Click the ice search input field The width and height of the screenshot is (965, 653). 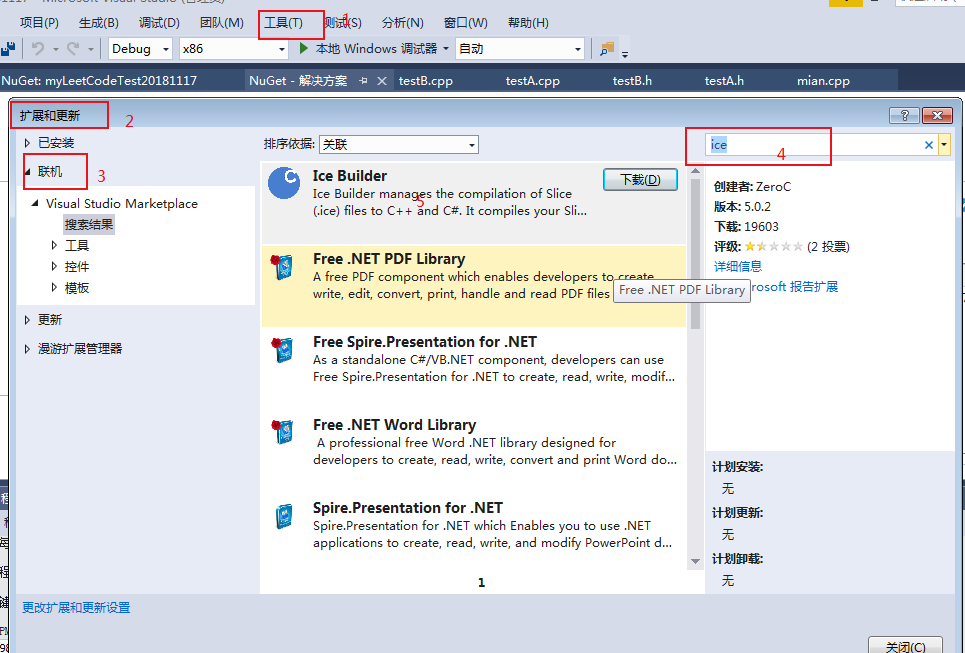coord(814,145)
